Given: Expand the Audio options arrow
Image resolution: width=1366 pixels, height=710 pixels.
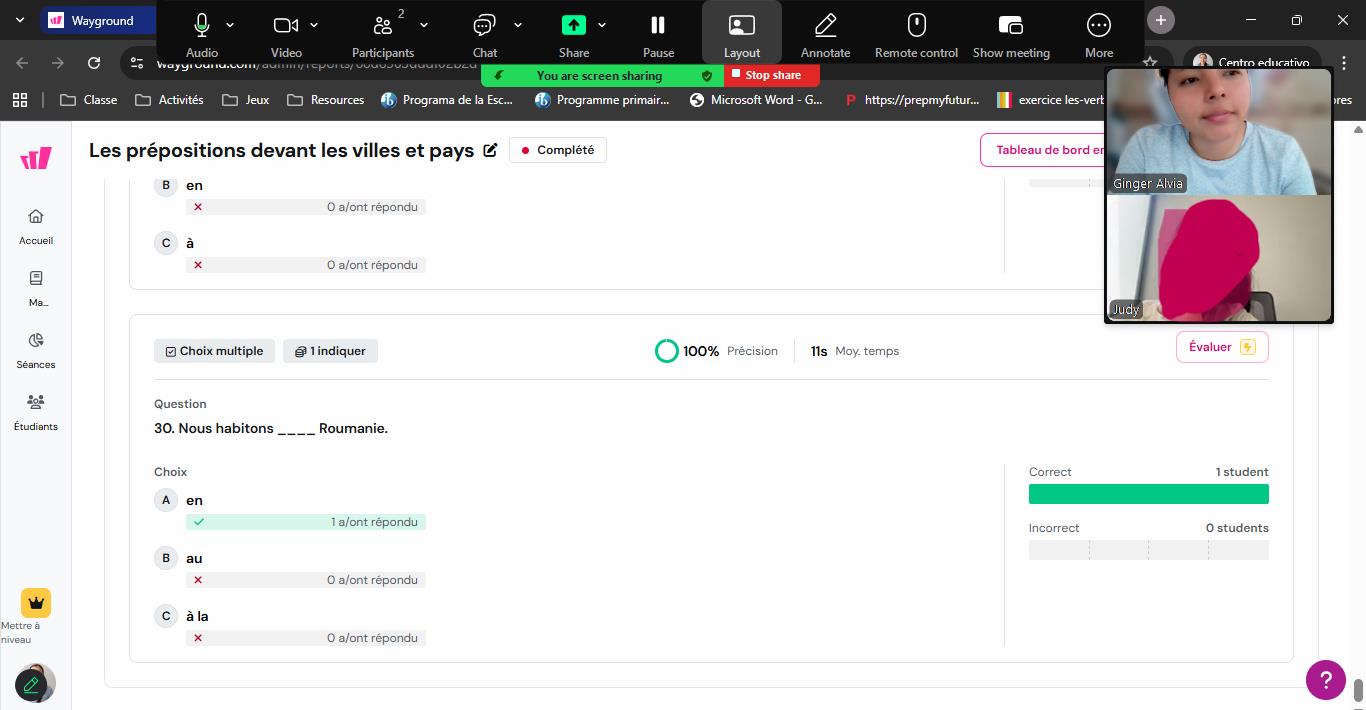Looking at the screenshot, I should pos(231,25).
